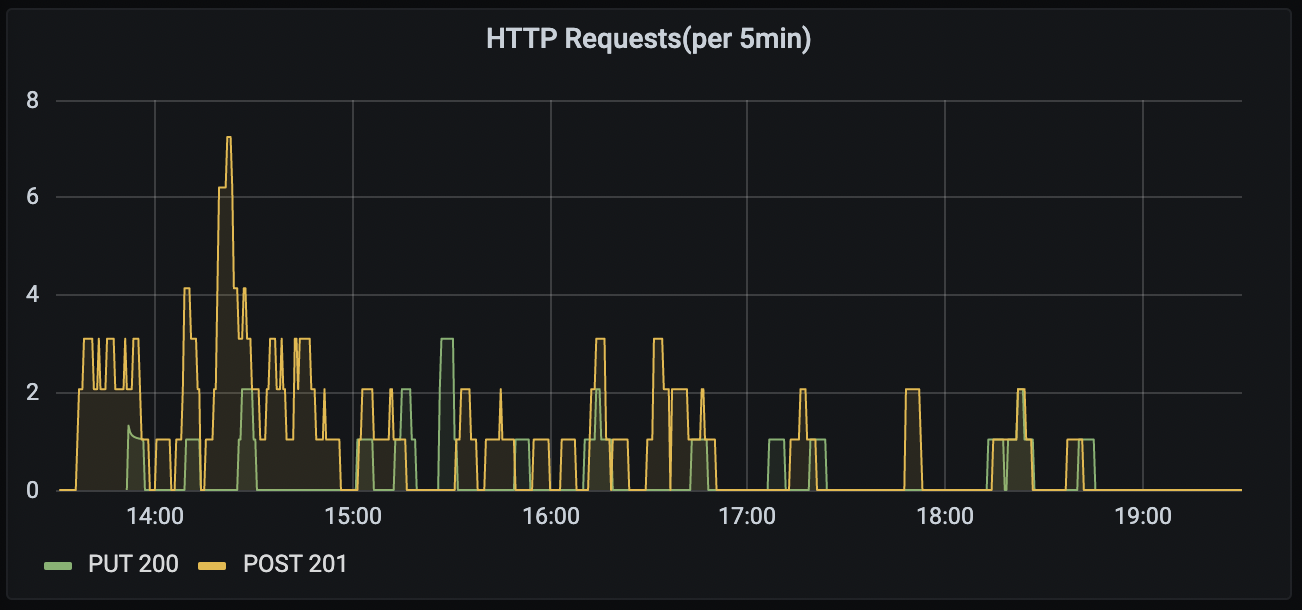Click the green PUT 200 legend color swatch
The height and width of the screenshot is (610, 1302).
tap(59, 565)
